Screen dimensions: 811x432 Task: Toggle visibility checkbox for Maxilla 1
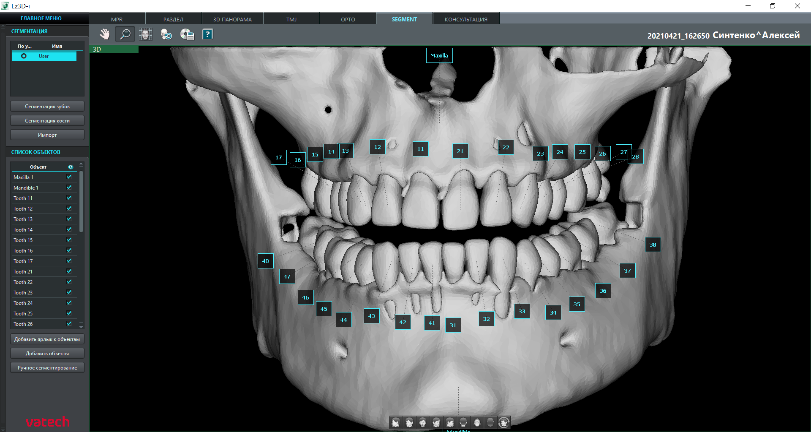(69, 177)
